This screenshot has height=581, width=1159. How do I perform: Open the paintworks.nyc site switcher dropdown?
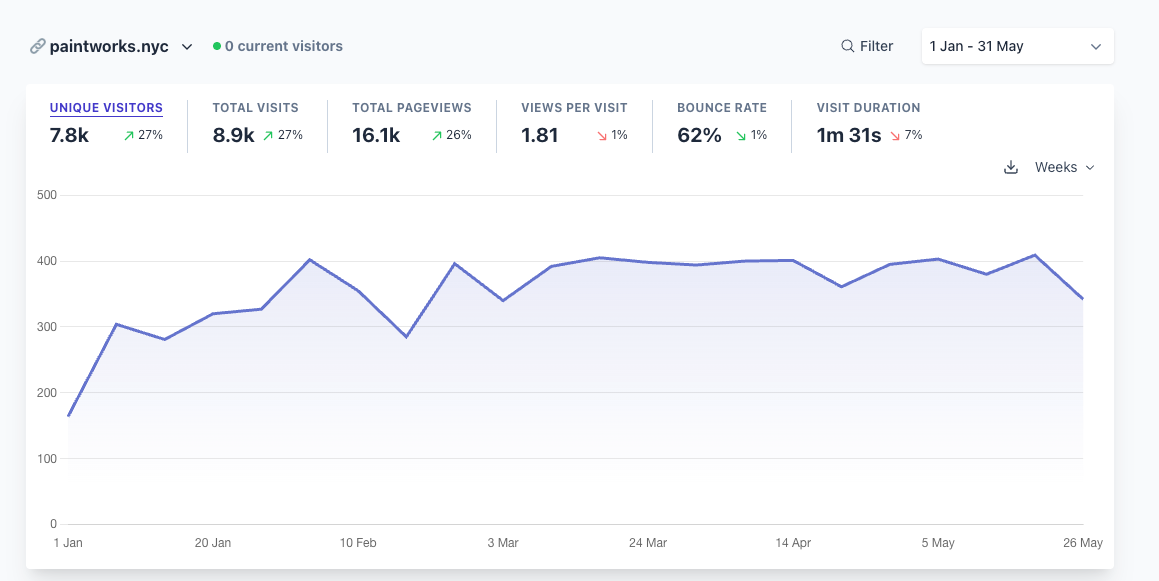187,46
